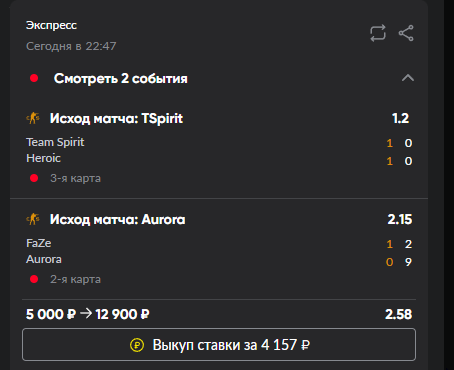Click the gold coin icon in buyout button
This screenshot has width=454, height=370.
137,345
